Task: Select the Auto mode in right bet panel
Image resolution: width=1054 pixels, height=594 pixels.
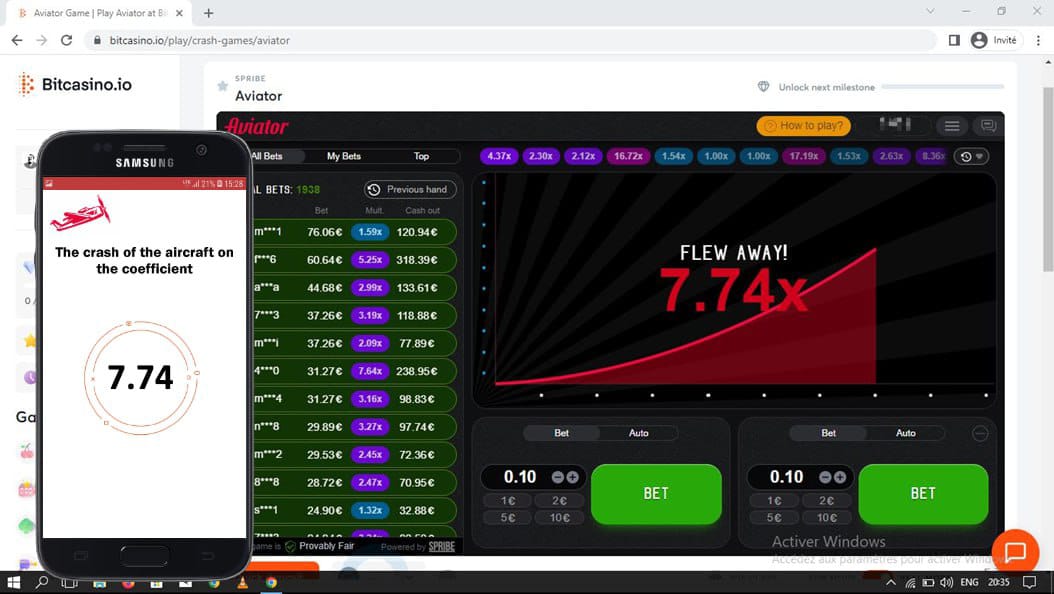Action: coord(905,433)
